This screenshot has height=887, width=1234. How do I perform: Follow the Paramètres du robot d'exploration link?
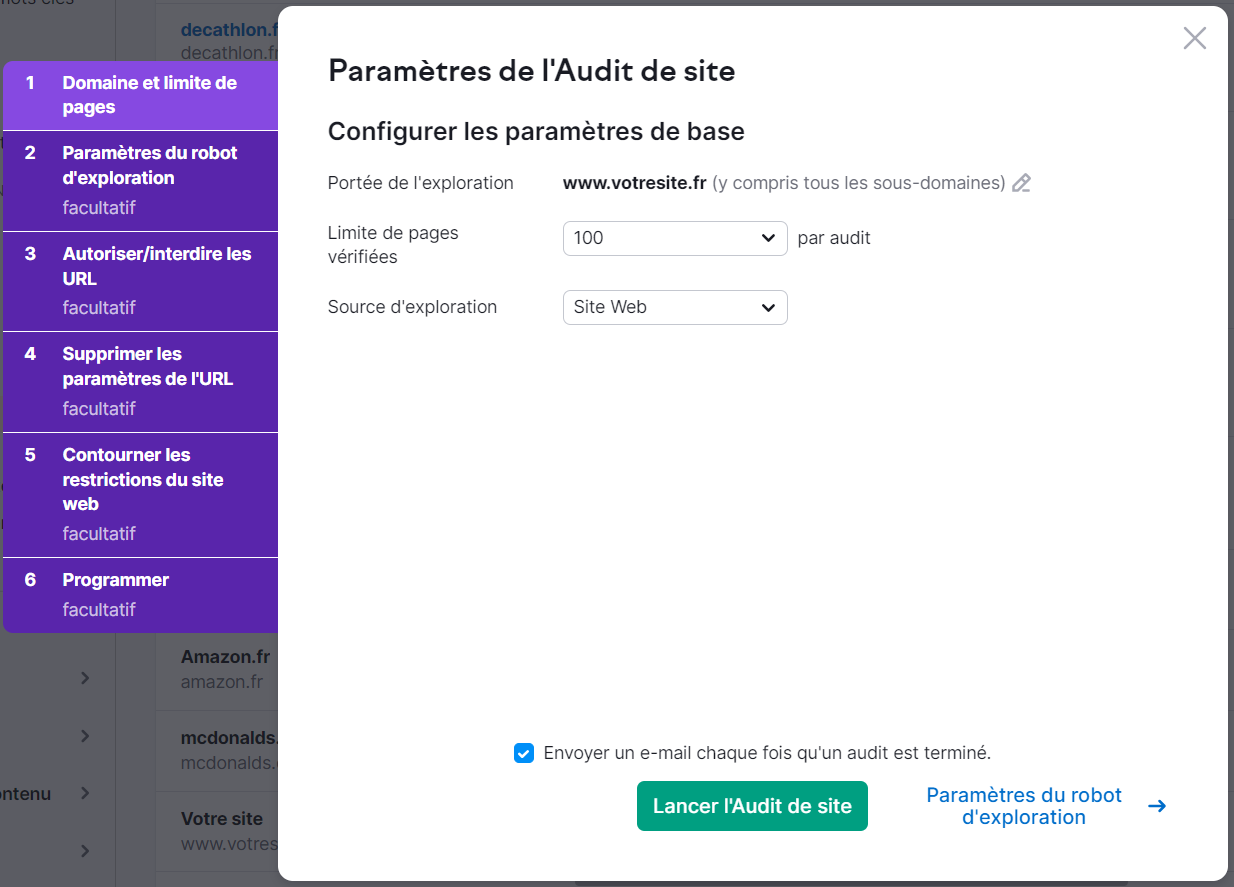[x=1023, y=805]
